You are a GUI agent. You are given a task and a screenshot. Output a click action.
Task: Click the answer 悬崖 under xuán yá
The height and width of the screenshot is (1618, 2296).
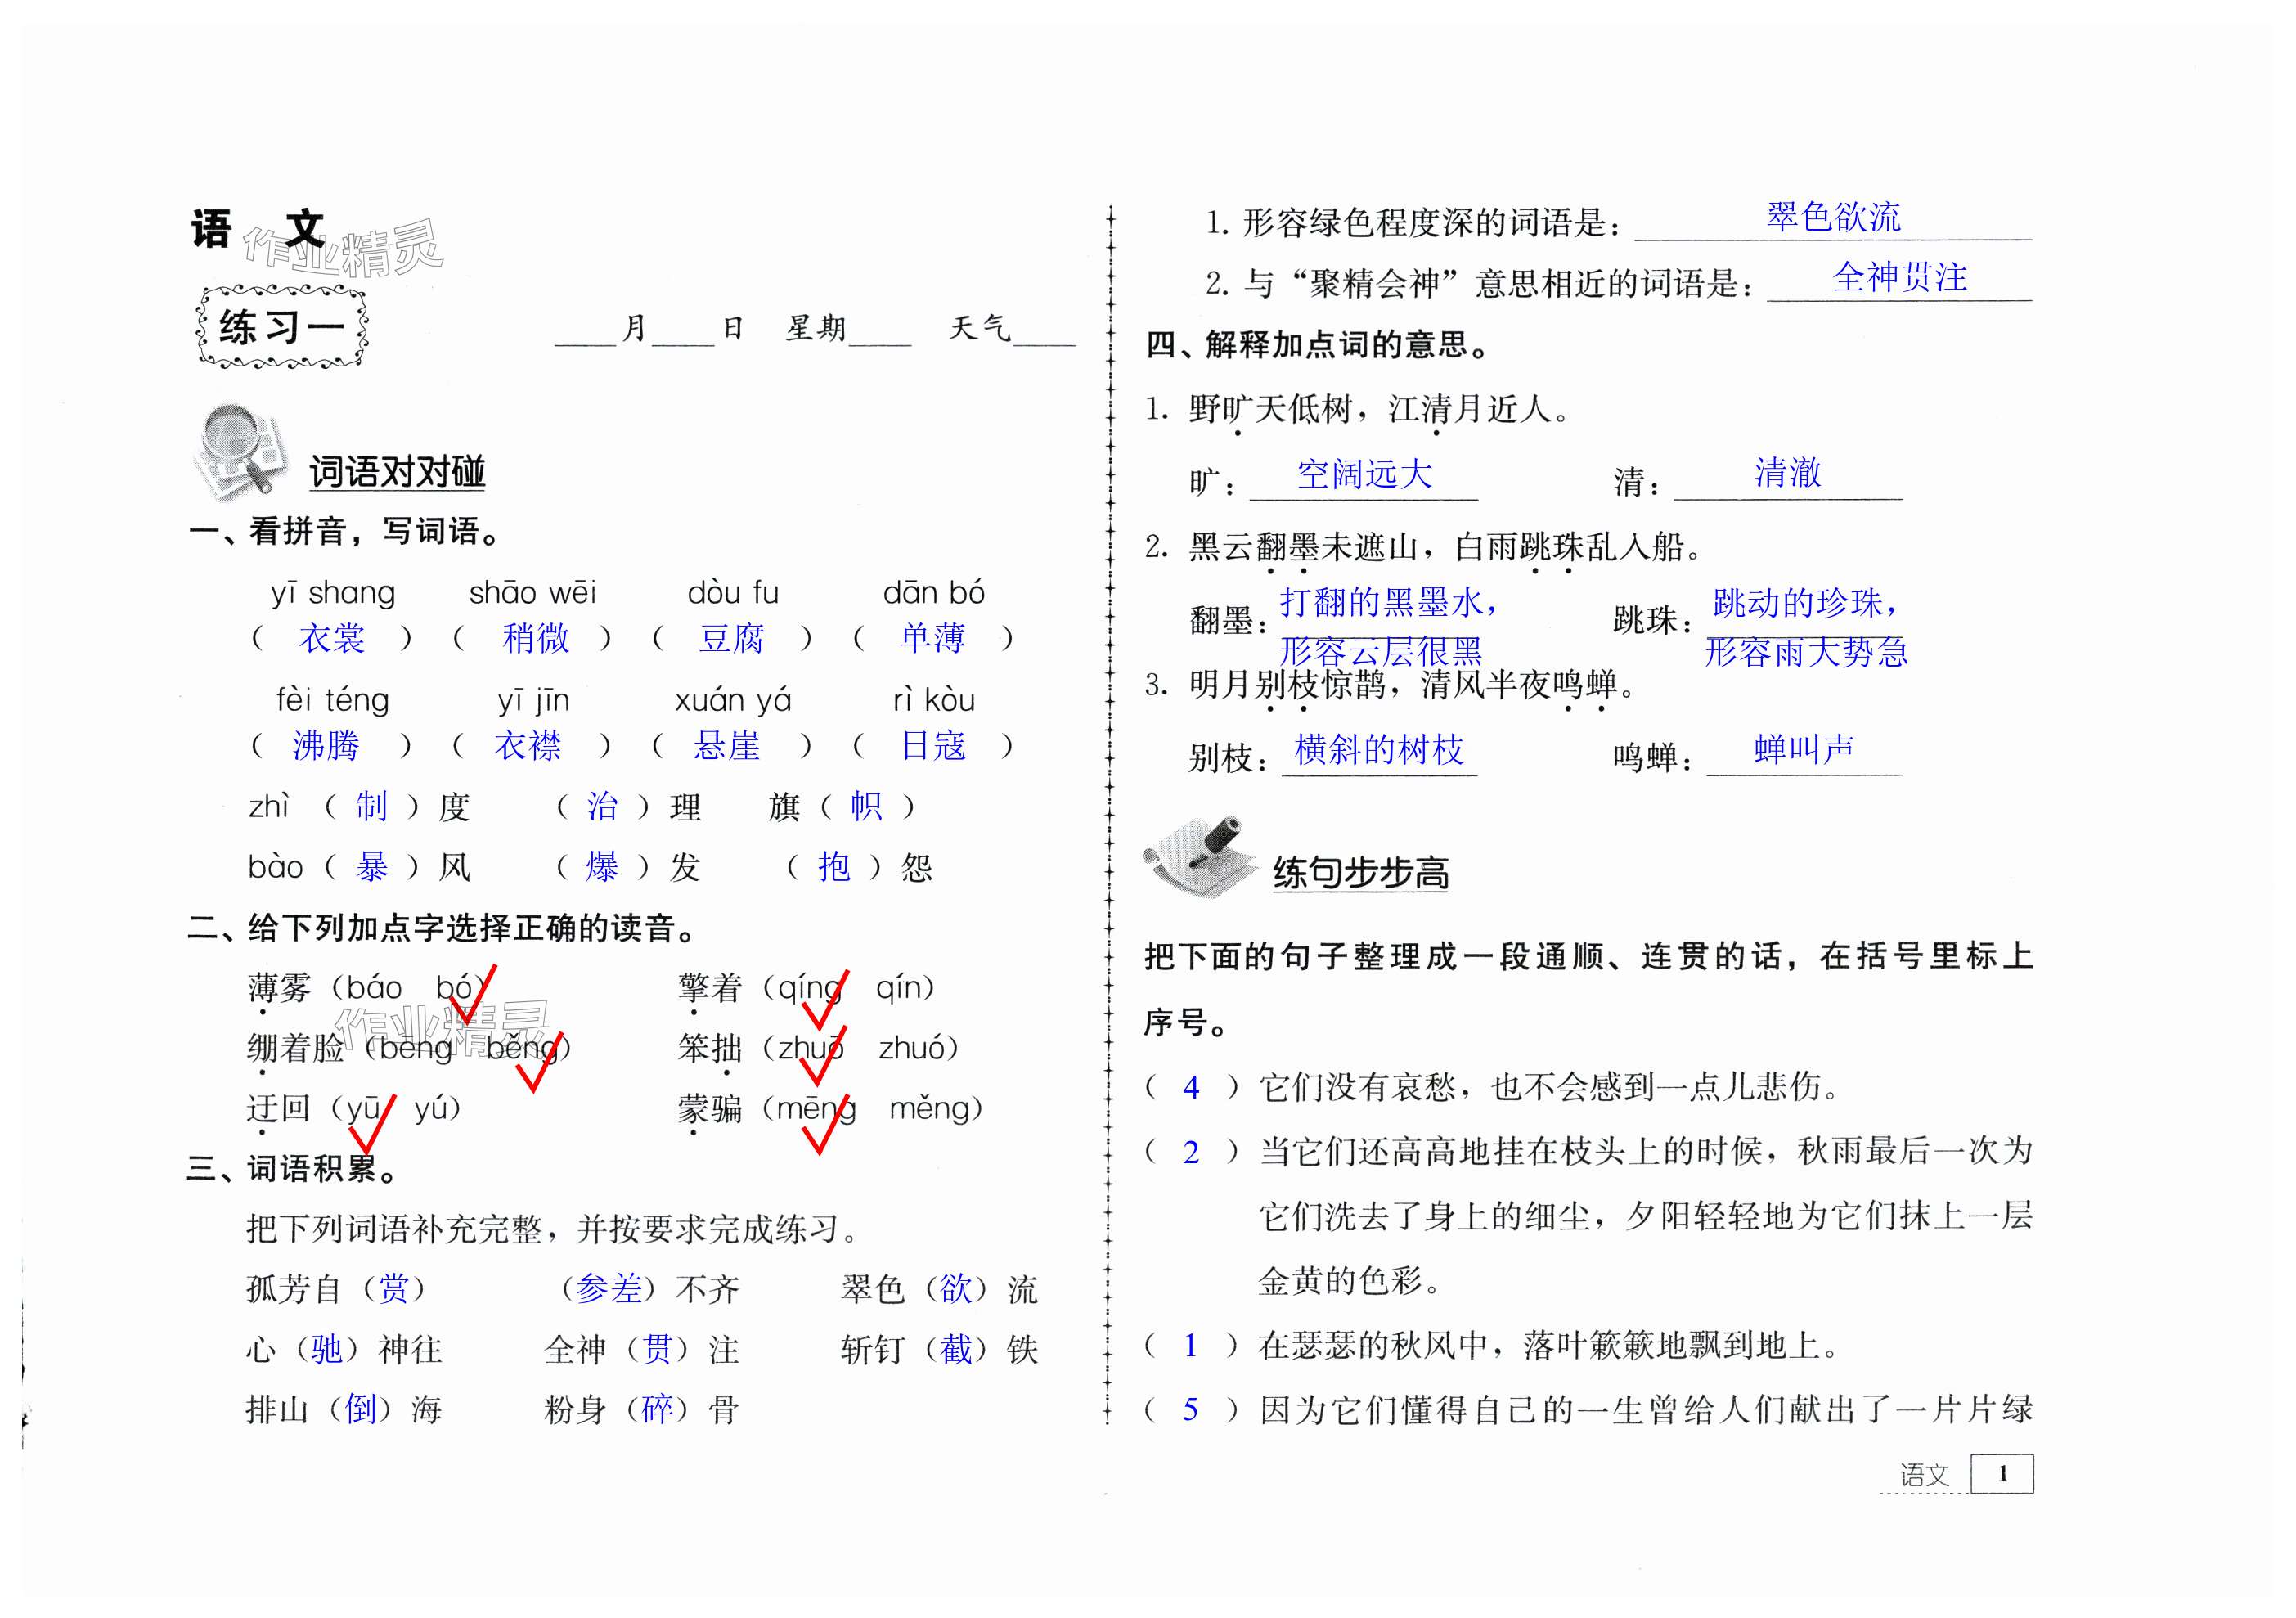pyautogui.click(x=728, y=745)
